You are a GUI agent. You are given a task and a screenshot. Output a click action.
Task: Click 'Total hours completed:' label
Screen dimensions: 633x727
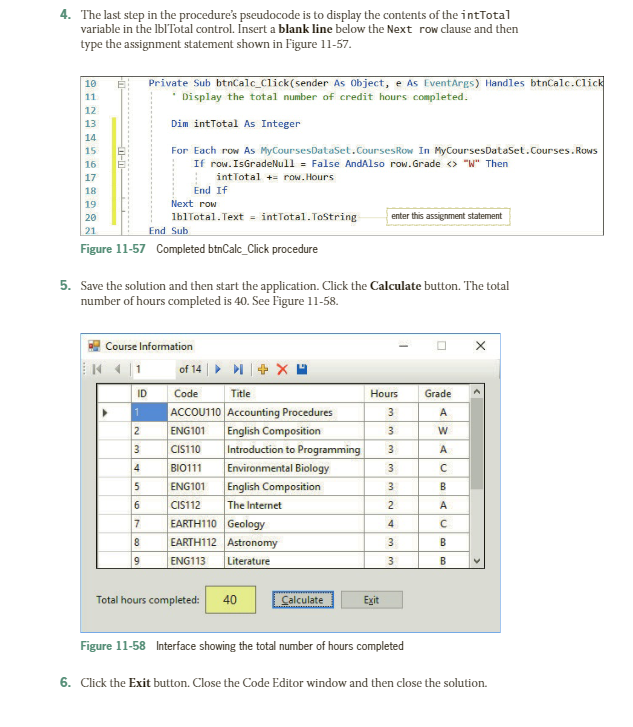point(147,600)
